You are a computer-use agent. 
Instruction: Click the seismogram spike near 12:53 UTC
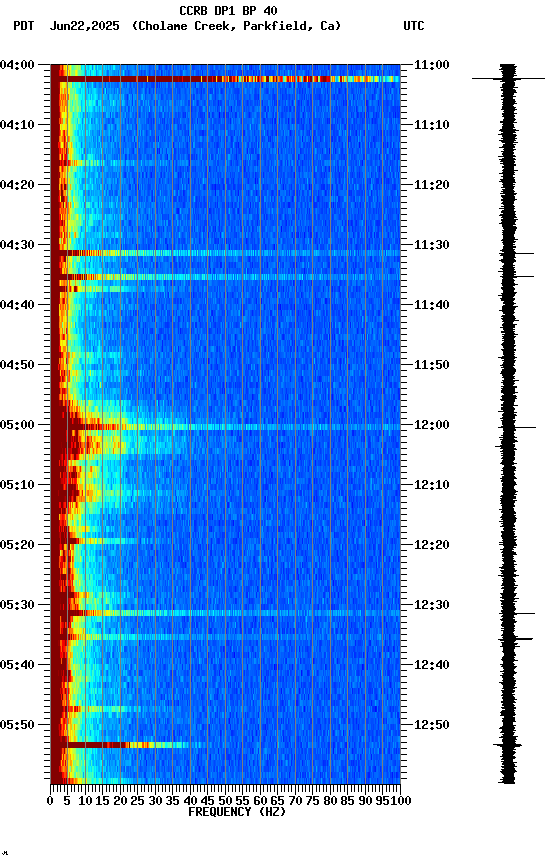point(507,746)
